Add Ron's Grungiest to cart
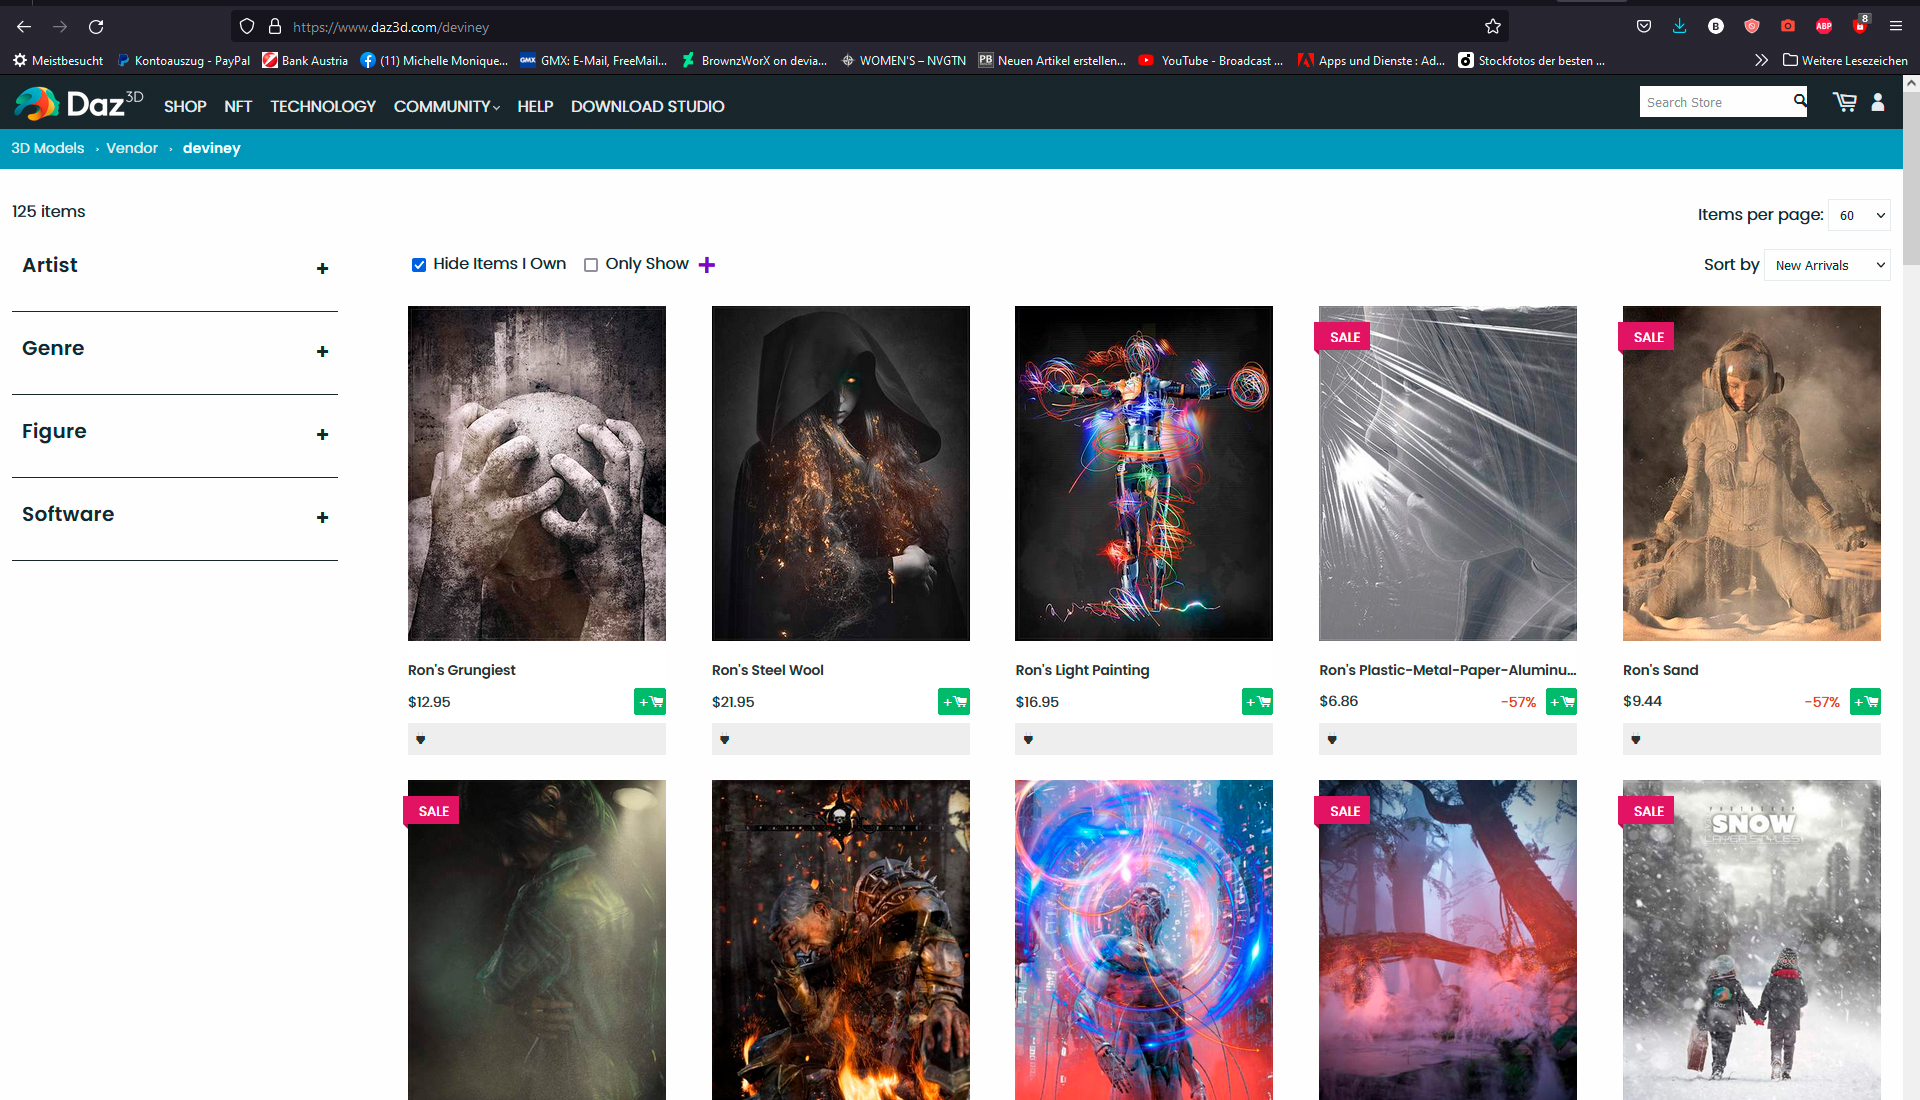1920x1100 pixels. 650,702
